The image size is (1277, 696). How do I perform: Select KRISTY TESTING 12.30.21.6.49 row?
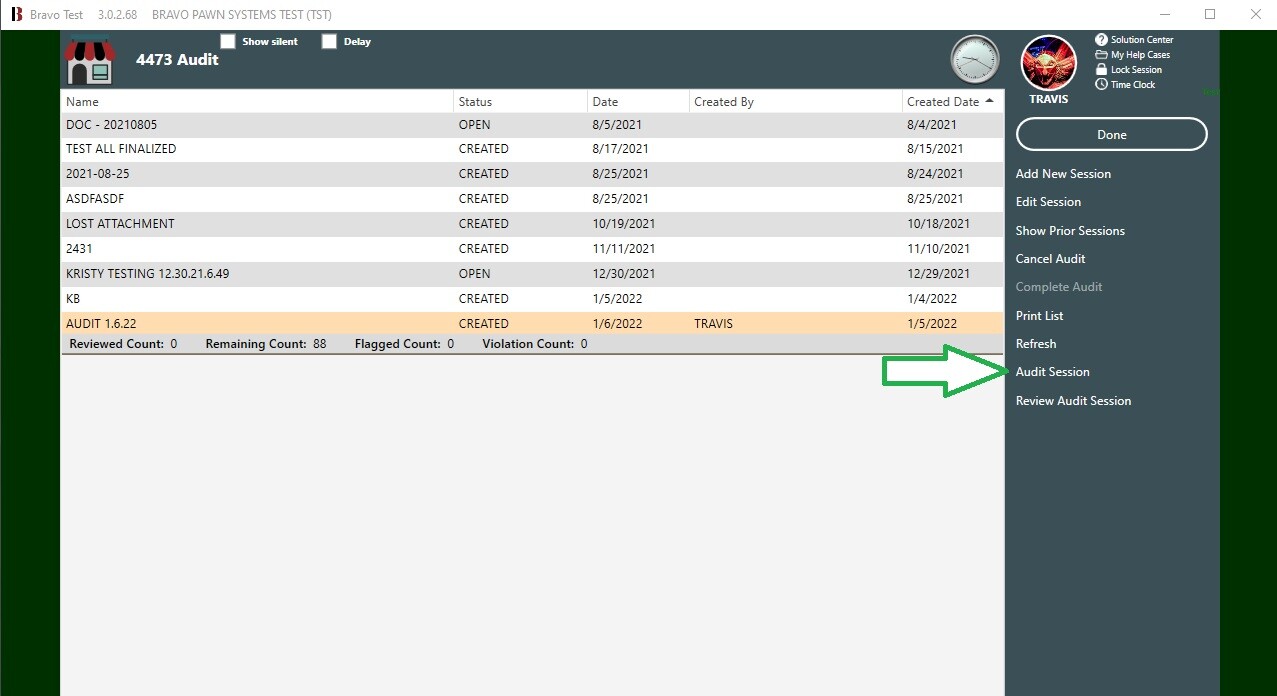coord(532,274)
